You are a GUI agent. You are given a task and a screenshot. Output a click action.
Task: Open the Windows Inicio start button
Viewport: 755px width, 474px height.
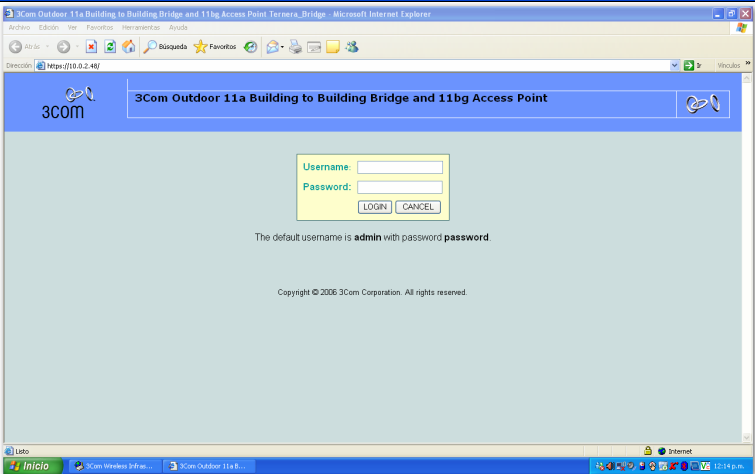[29, 466]
